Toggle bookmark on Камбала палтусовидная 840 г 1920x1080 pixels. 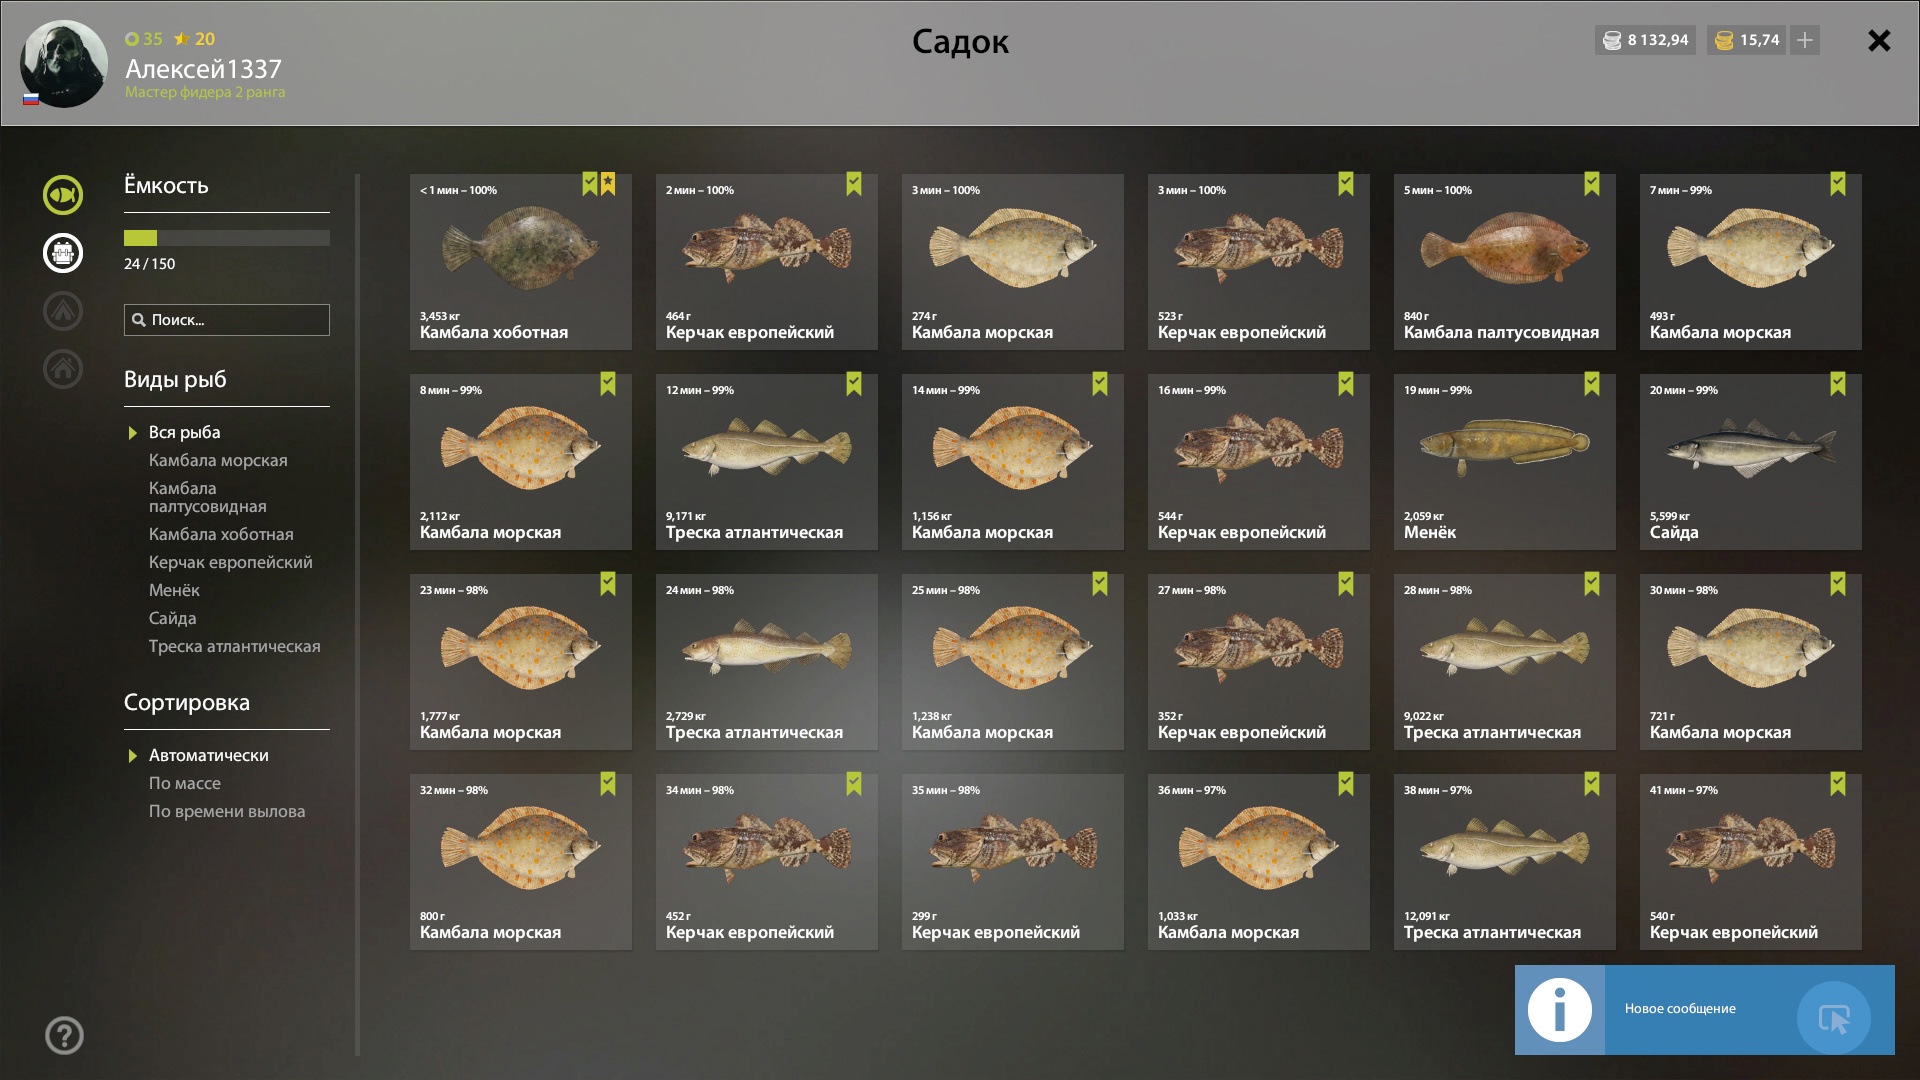click(1592, 184)
